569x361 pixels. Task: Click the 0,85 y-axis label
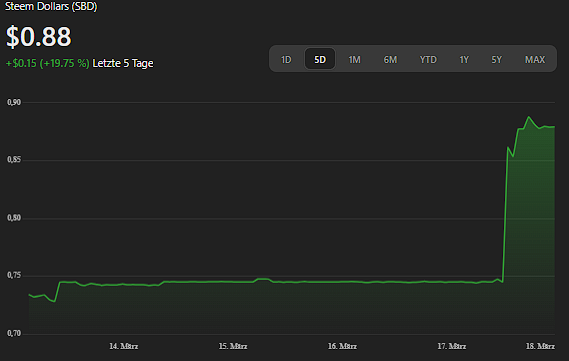pos(14,160)
